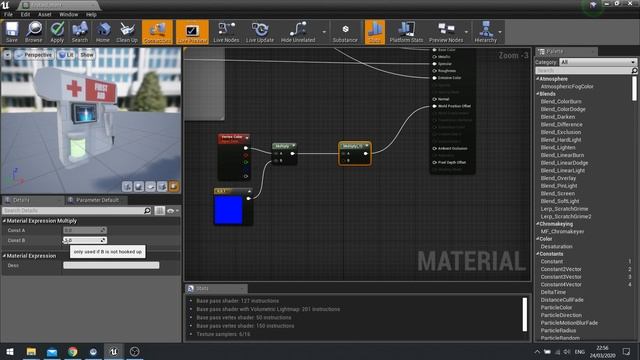Select Constant3Vector in the palette

561,277
